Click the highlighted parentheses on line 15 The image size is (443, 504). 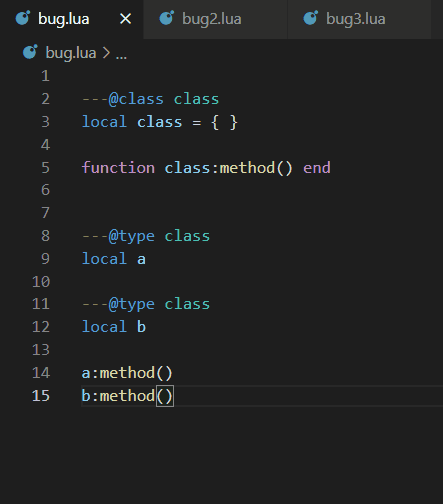click(165, 396)
